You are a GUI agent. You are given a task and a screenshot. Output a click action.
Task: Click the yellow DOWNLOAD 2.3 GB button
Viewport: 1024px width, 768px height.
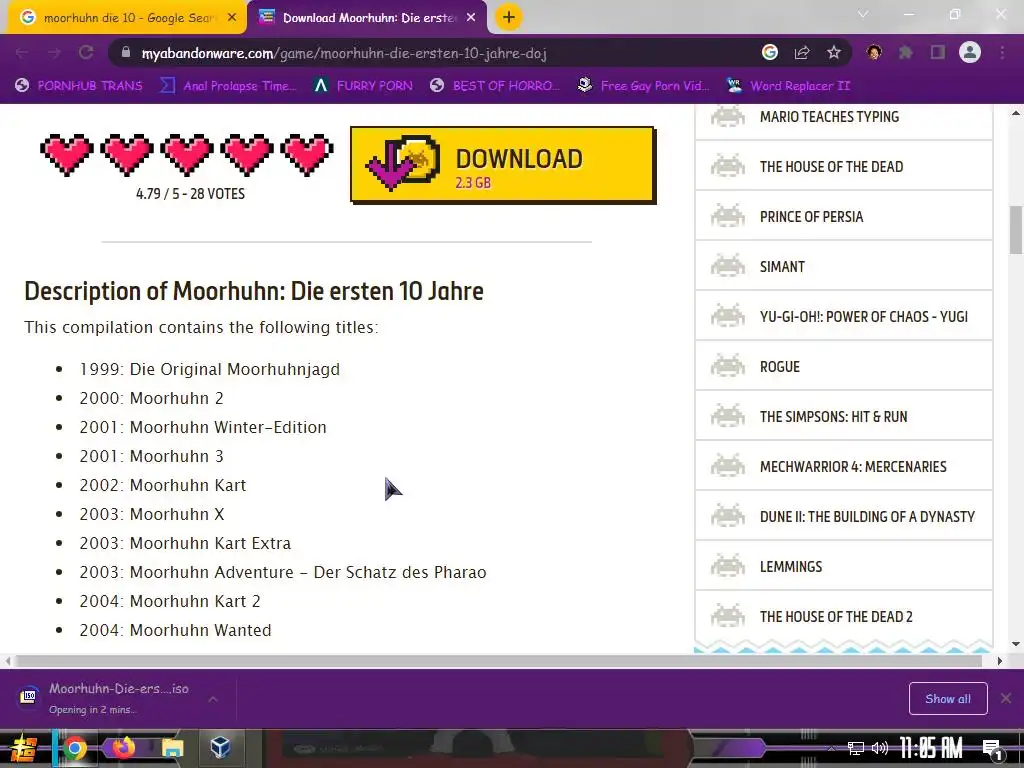click(502, 165)
